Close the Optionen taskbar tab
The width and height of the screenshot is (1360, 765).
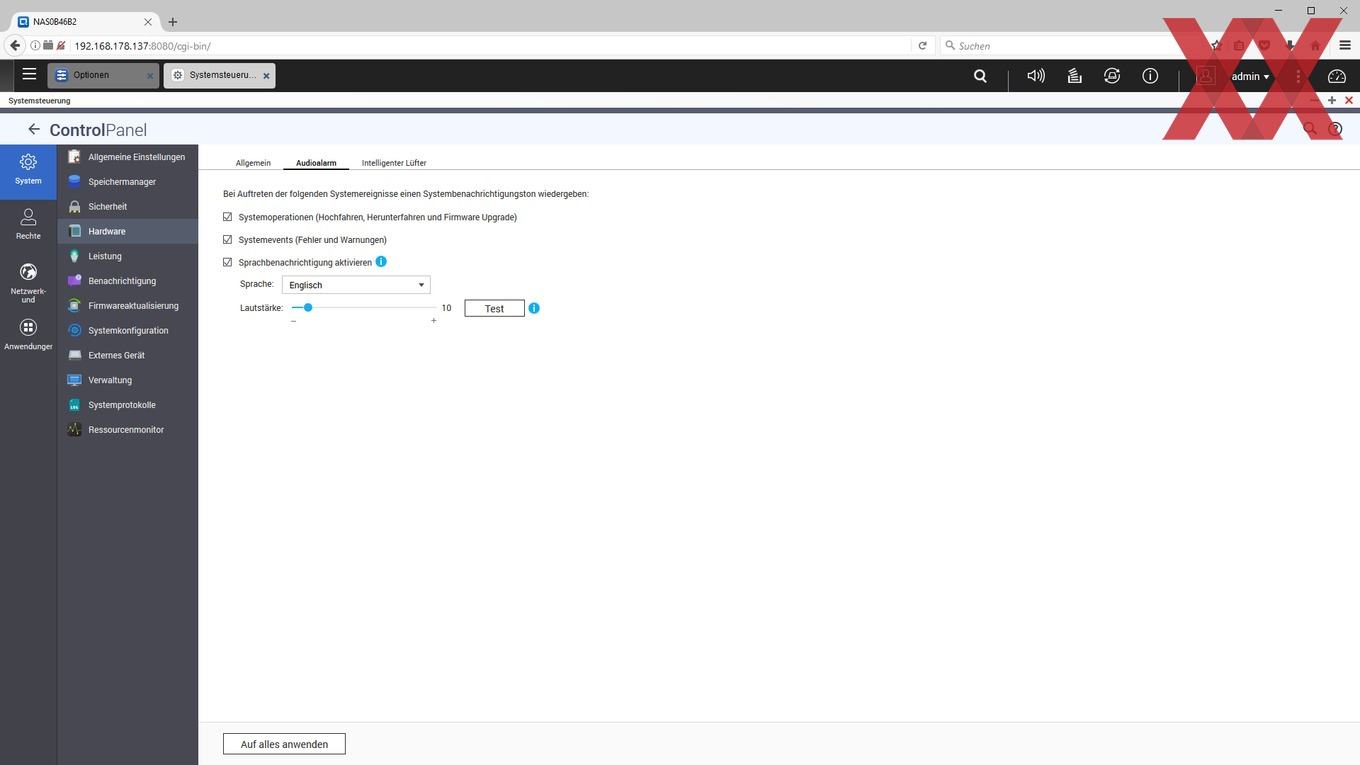tap(150, 76)
